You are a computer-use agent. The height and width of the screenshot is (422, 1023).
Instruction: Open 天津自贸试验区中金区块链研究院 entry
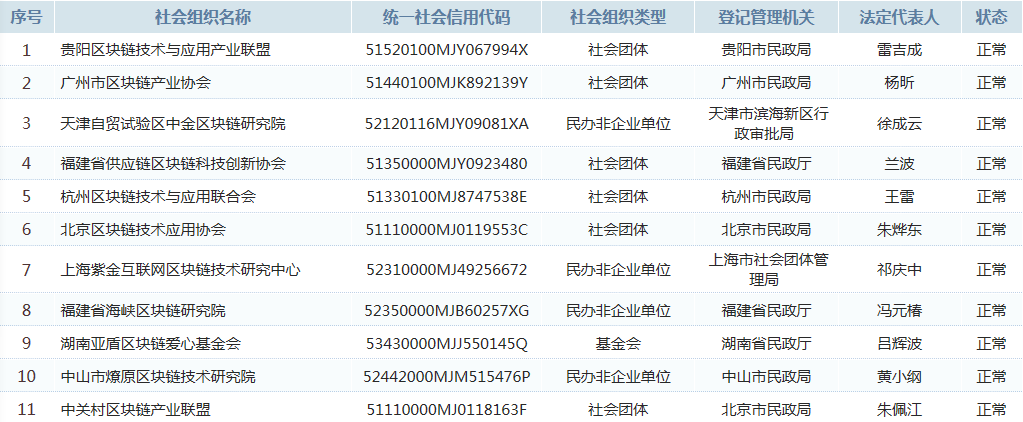tap(173, 123)
